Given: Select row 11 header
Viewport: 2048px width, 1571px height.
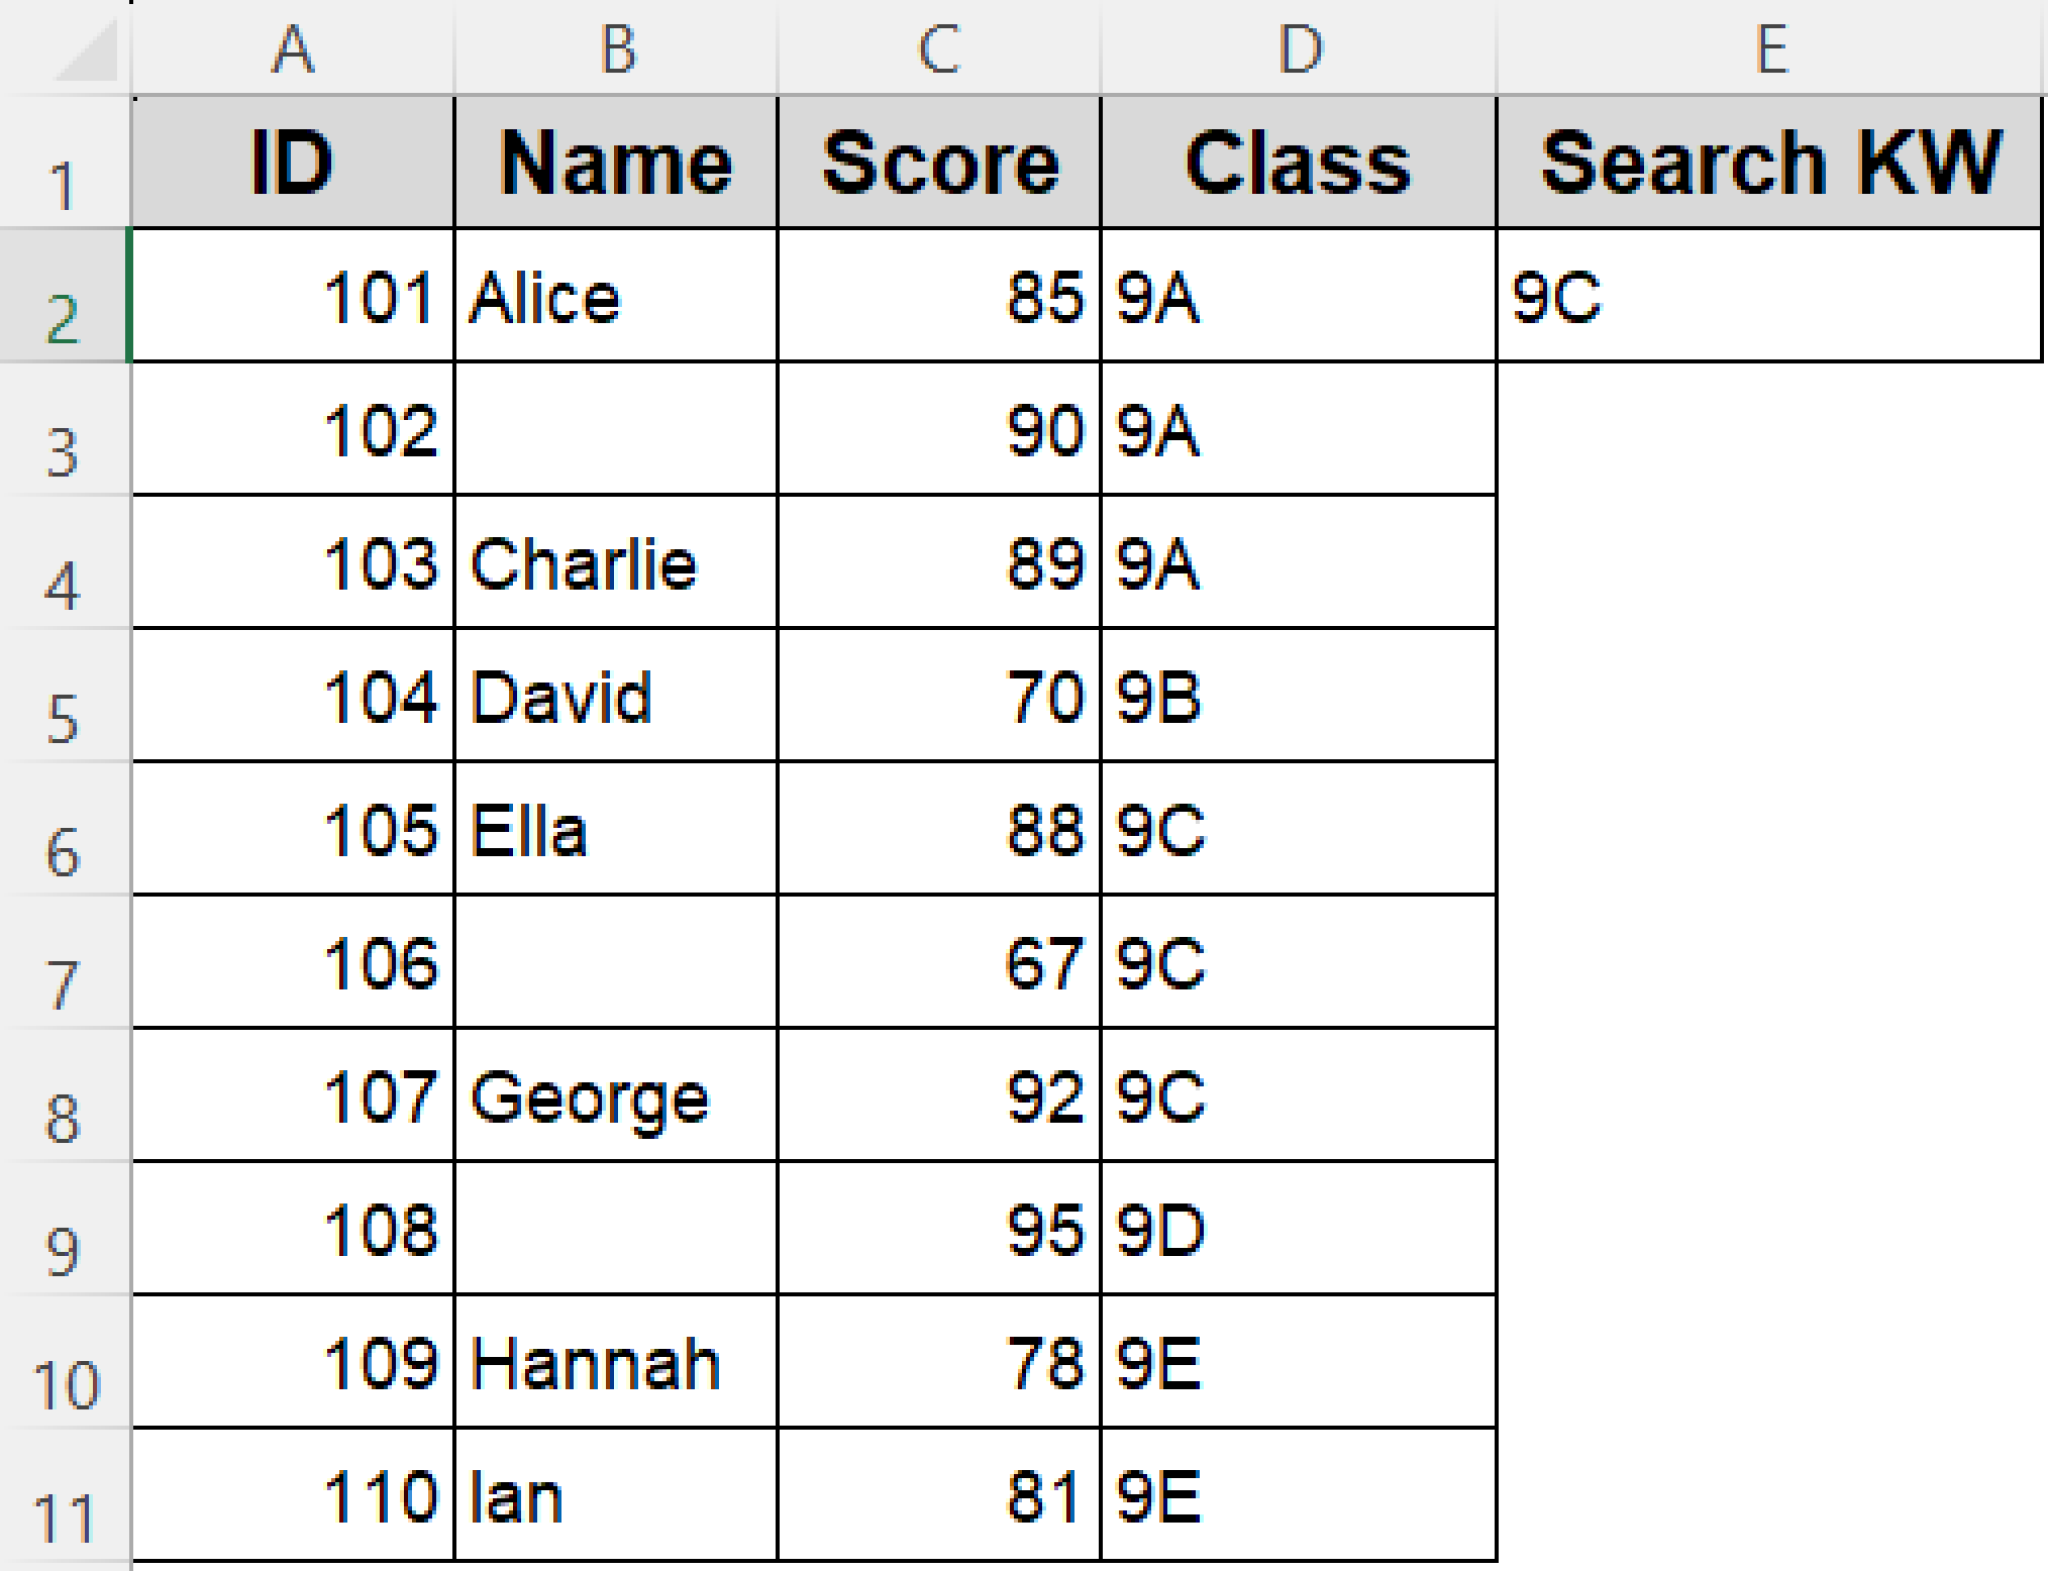Looking at the screenshot, I should [64, 1496].
